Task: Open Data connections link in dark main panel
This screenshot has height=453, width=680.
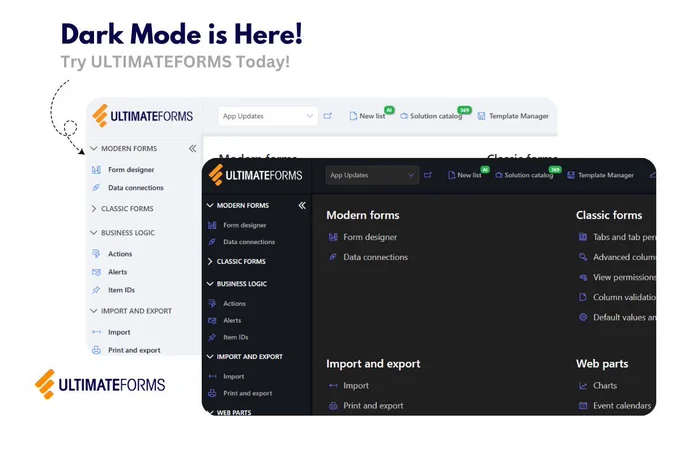Action: [x=376, y=257]
